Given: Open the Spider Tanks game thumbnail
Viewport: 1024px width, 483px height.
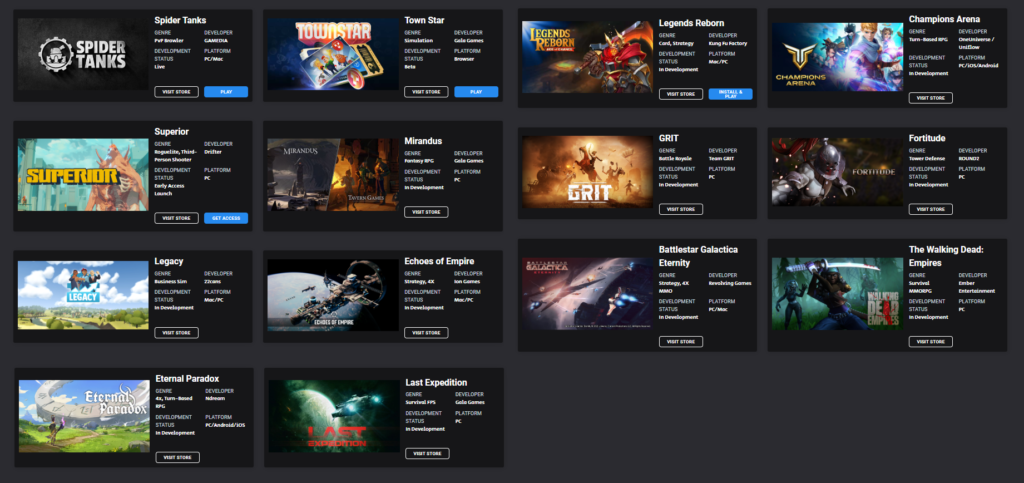Looking at the screenshot, I should pyautogui.click(x=83, y=54).
